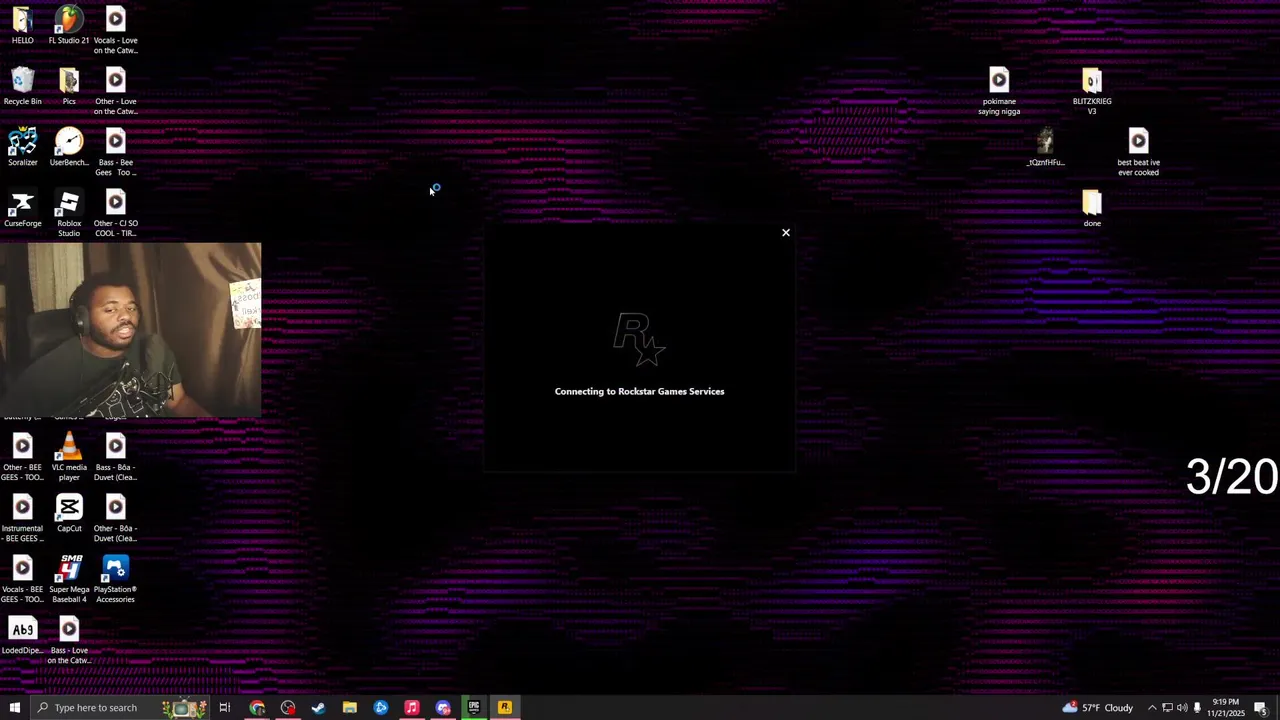Switch to Steam on the taskbar
Viewport: 1280px width, 720px height.
(x=319, y=708)
